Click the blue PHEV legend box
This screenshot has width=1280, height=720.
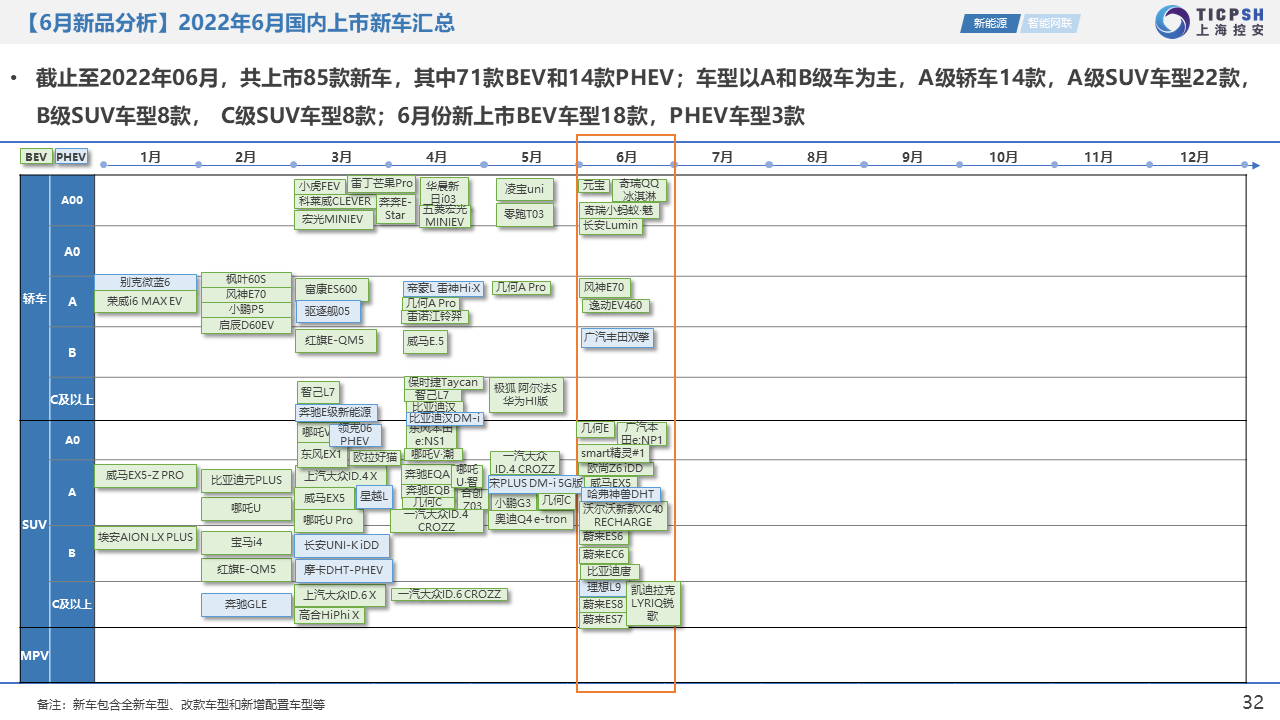click(x=71, y=157)
